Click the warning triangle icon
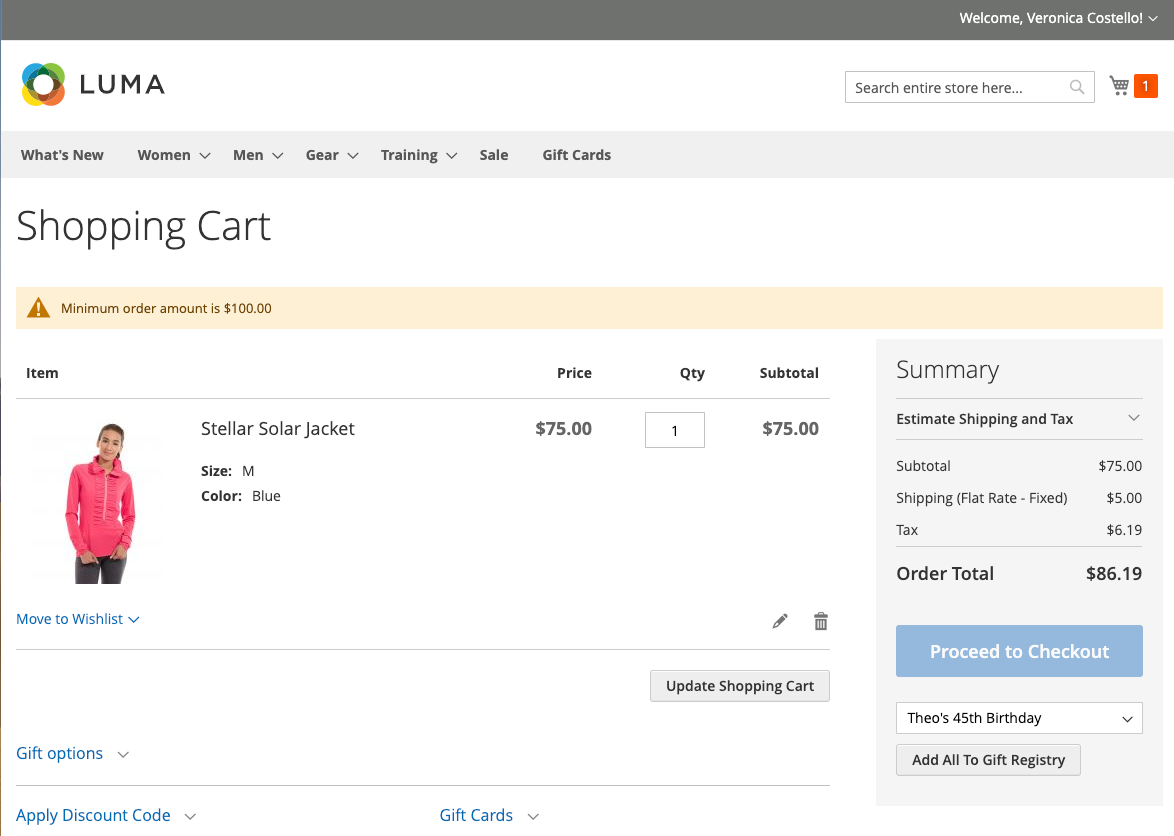The height and width of the screenshot is (836, 1174). [x=38, y=308]
